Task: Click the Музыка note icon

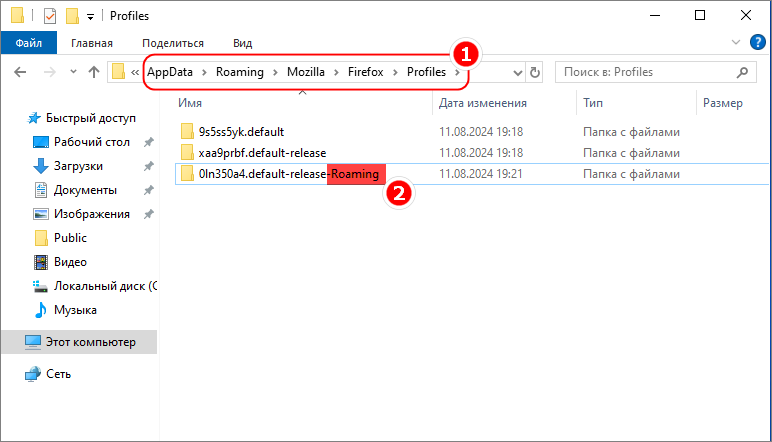Action: click(40, 310)
